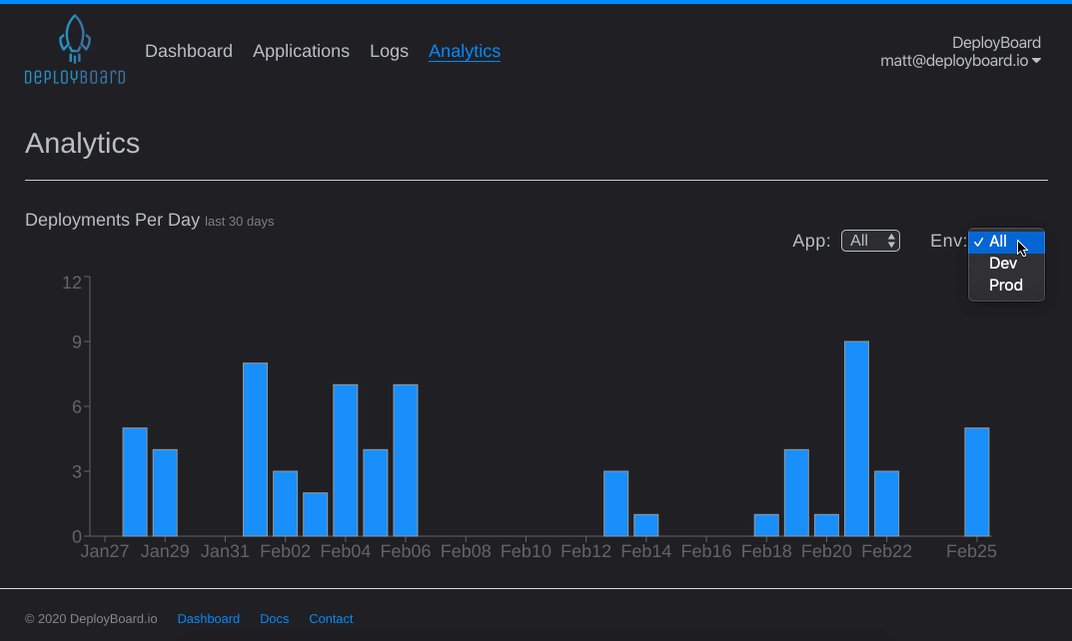The width and height of the screenshot is (1072, 641).
Task: Click the bar above Feb13 label
Action: tap(616, 504)
